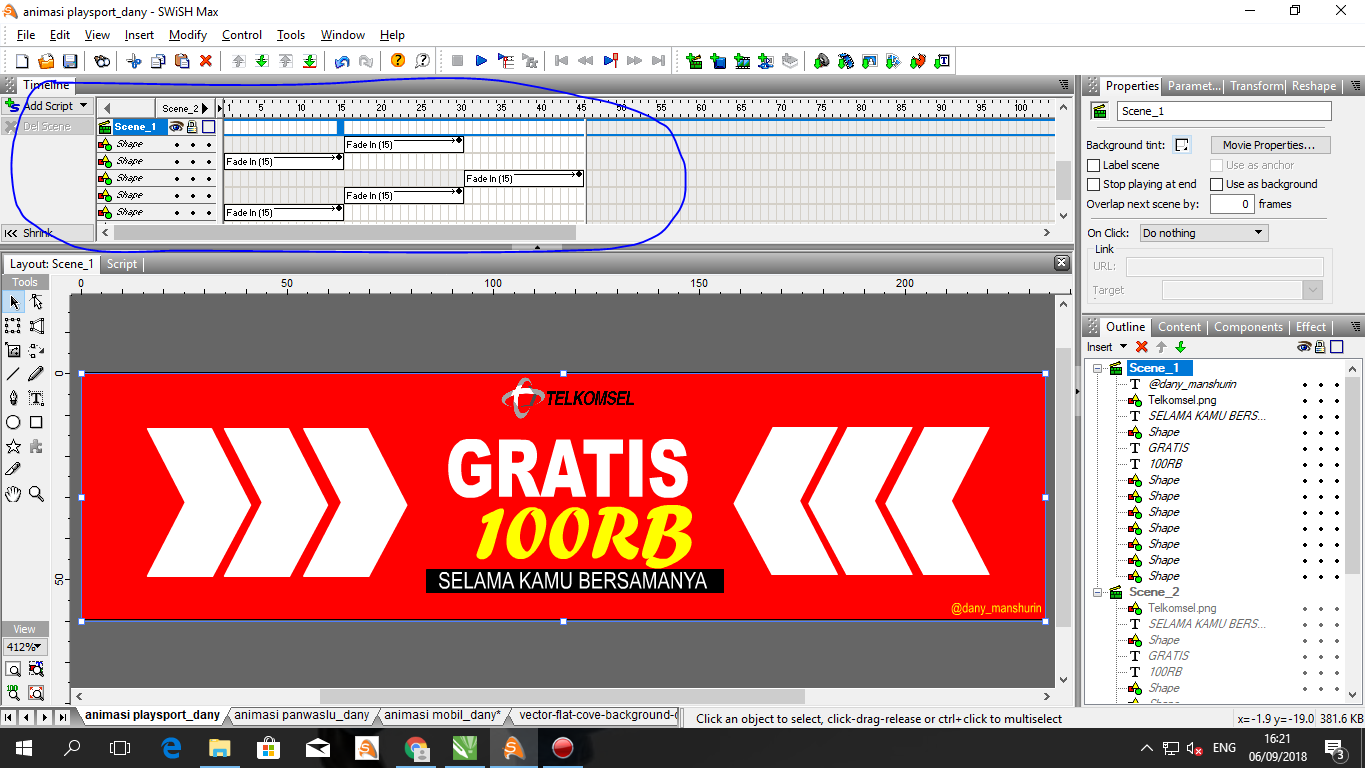
Task: Delete selection using the red X toolbar icon
Action: pyautogui.click(x=206, y=61)
